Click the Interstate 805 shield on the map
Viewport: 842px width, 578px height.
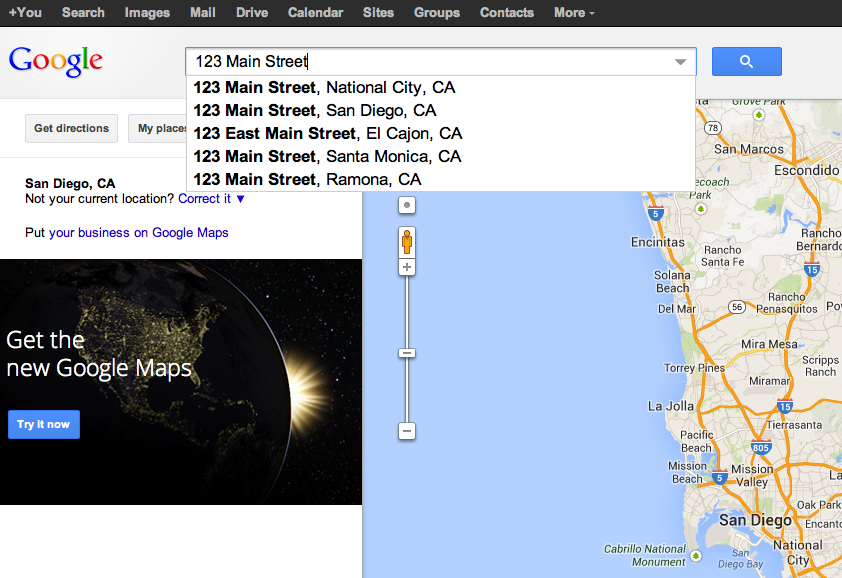(761, 447)
